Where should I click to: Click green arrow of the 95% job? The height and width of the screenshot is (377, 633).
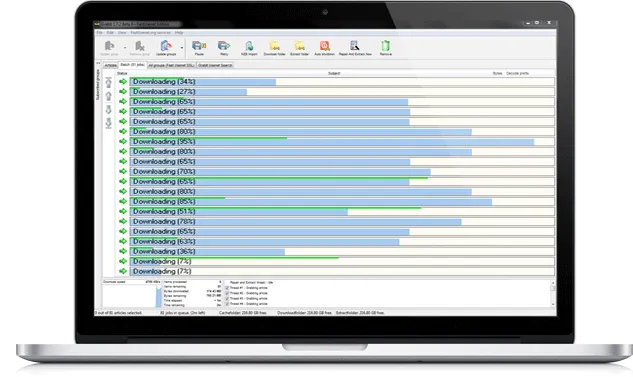pos(123,142)
